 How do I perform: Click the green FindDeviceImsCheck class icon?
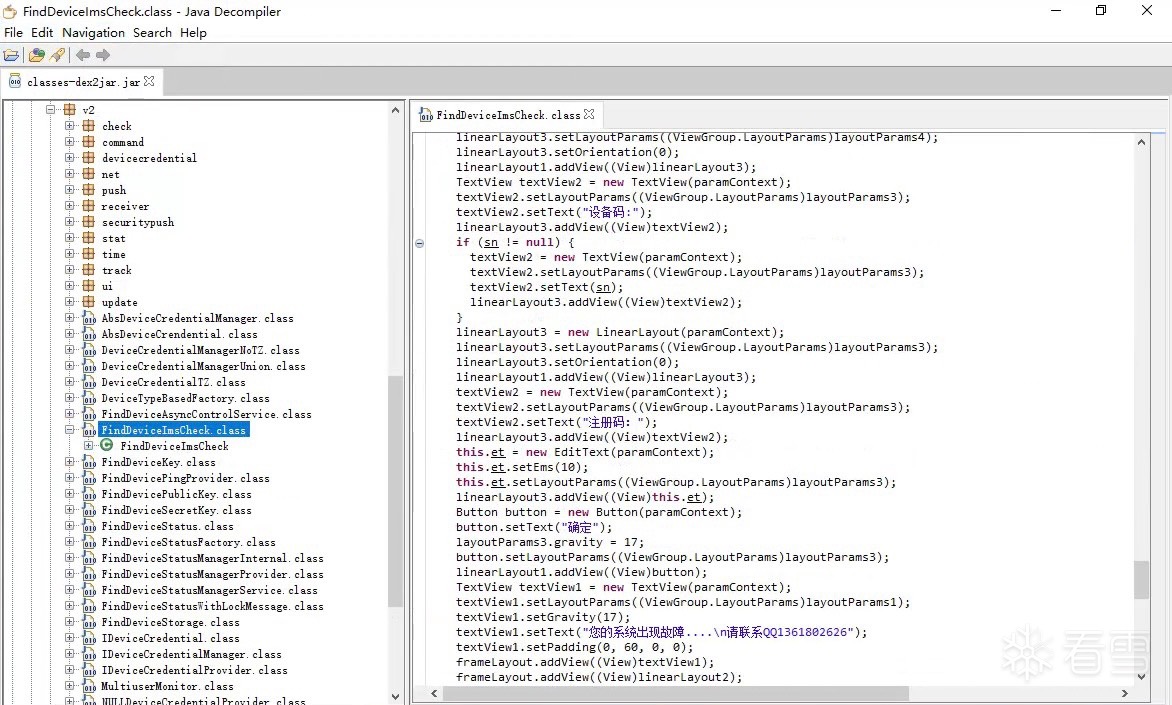(107, 446)
